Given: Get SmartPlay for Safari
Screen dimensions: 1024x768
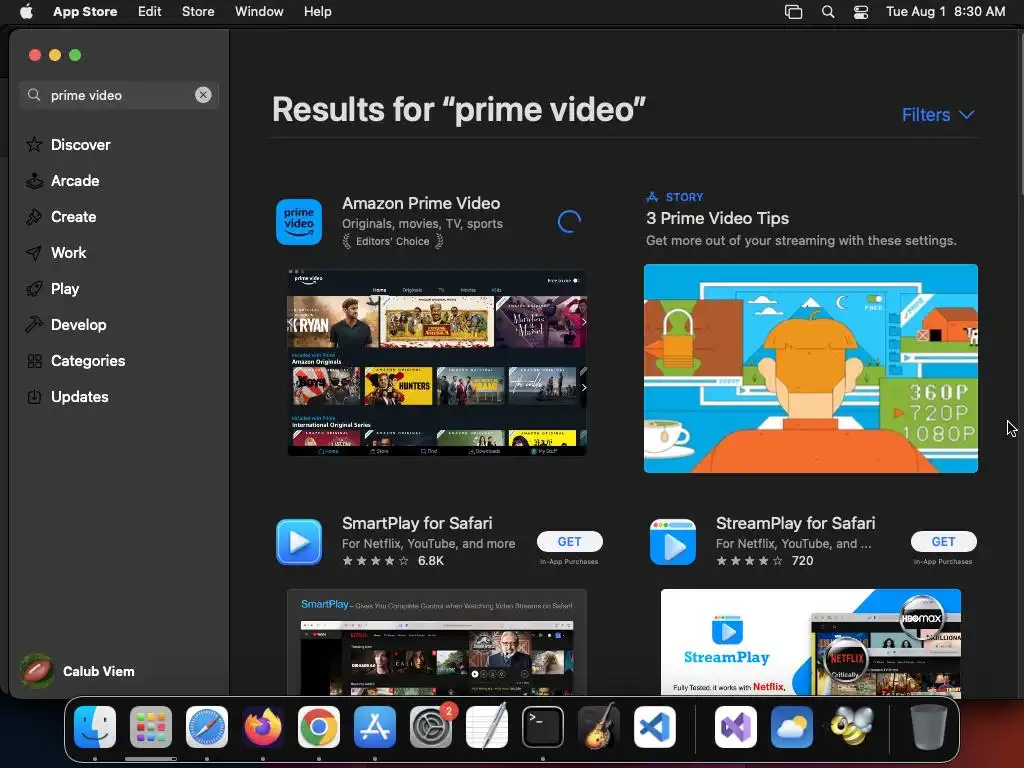Looking at the screenshot, I should [569, 541].
